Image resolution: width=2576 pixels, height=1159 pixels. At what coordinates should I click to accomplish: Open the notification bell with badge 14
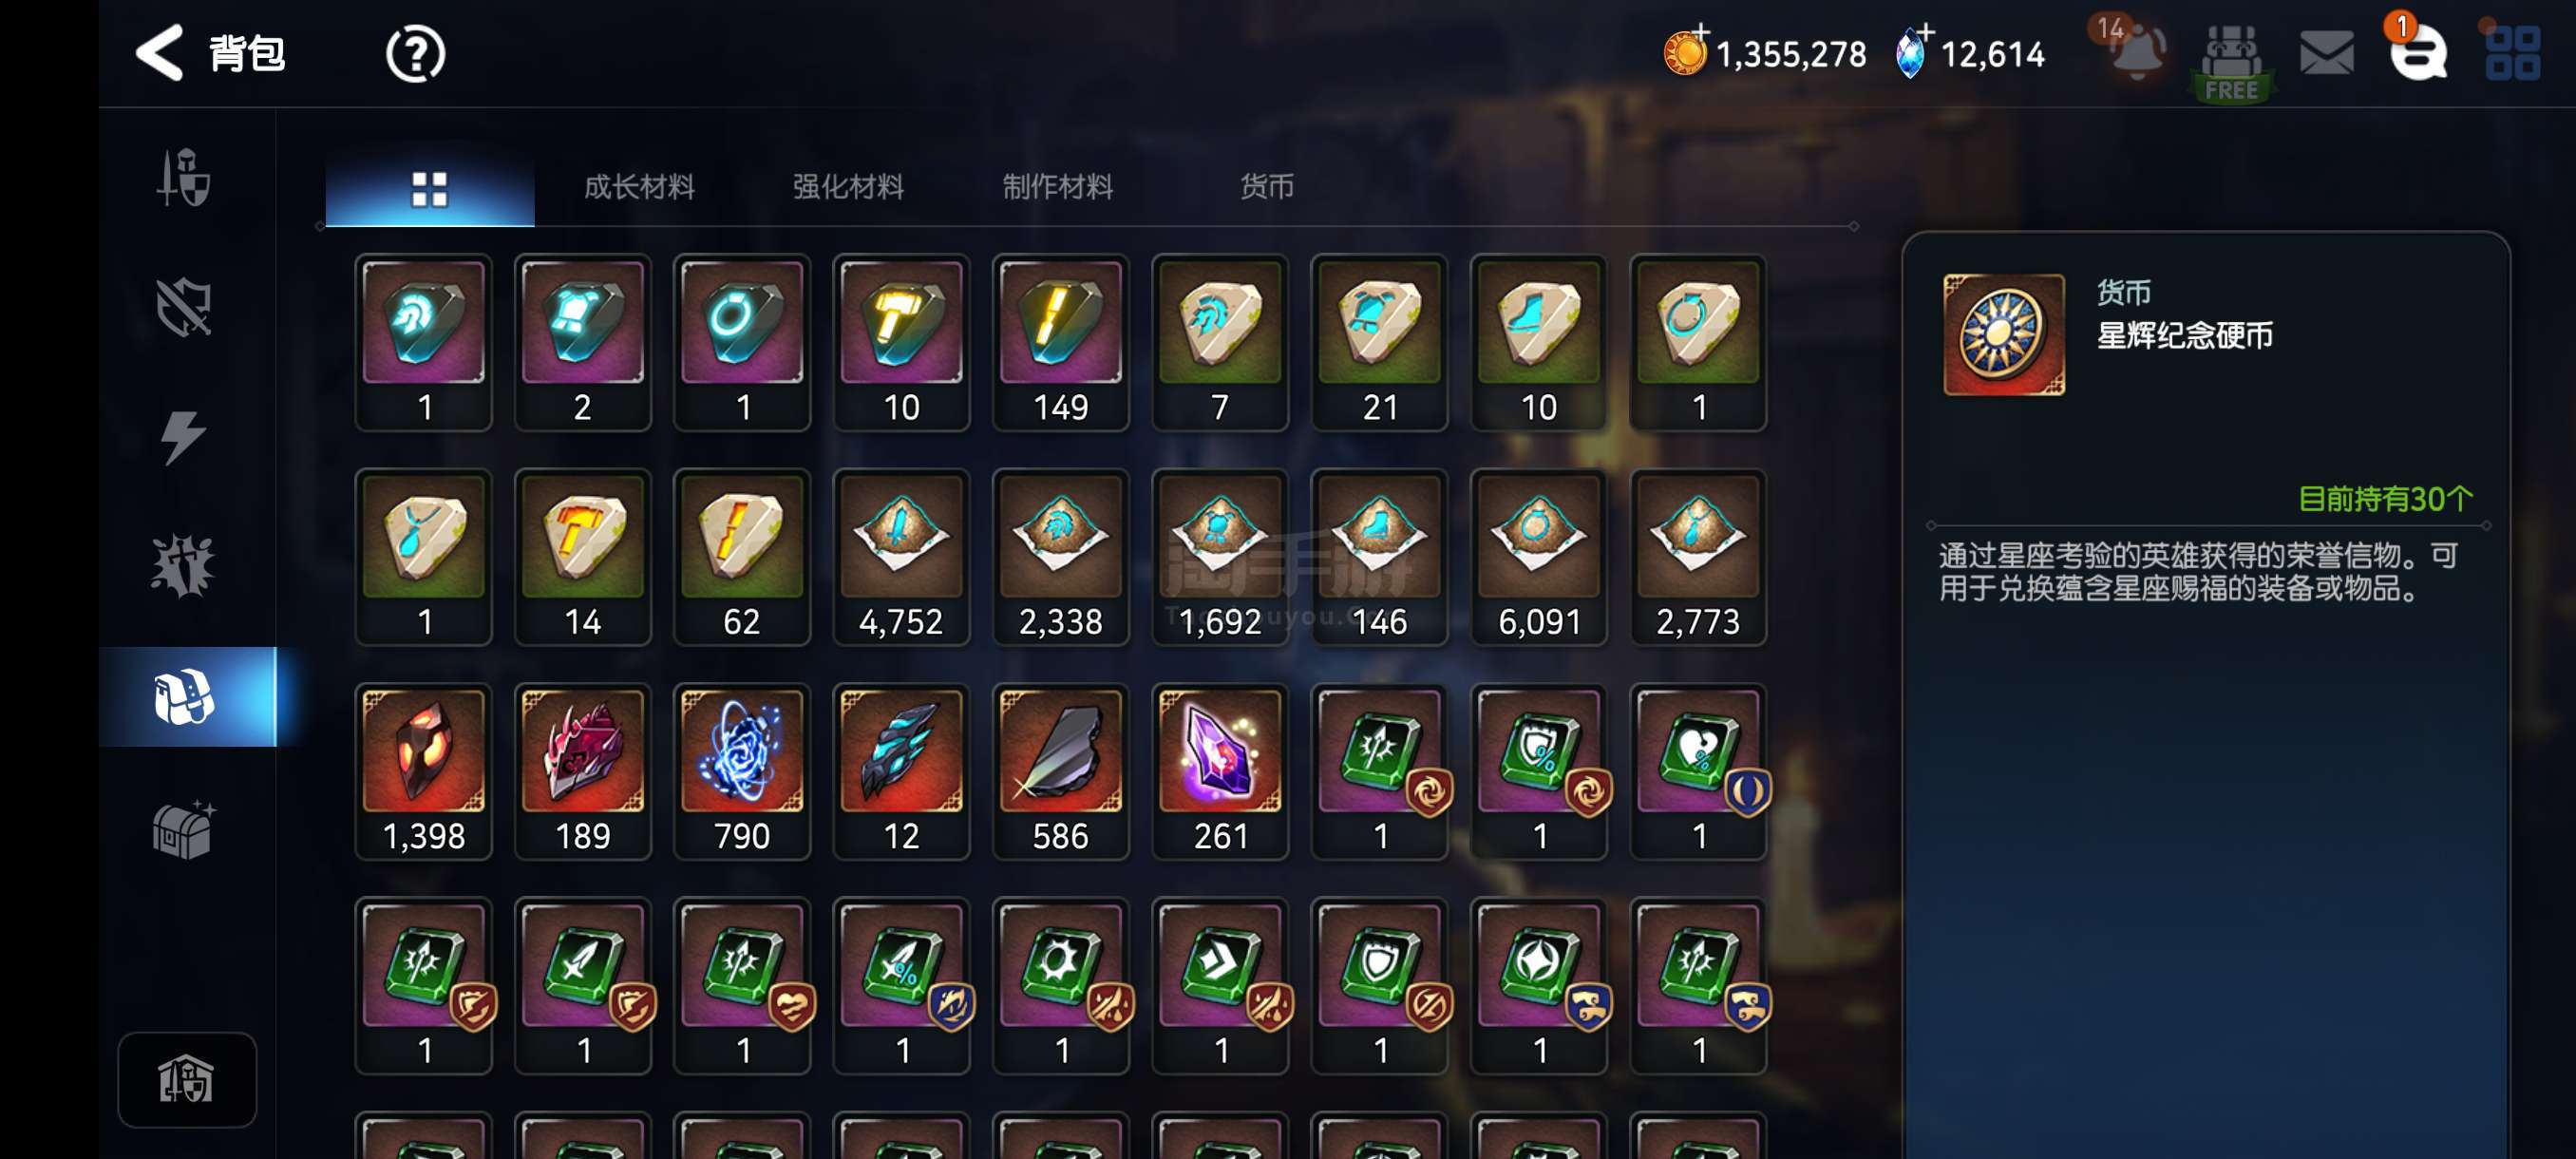point(2136,50)
